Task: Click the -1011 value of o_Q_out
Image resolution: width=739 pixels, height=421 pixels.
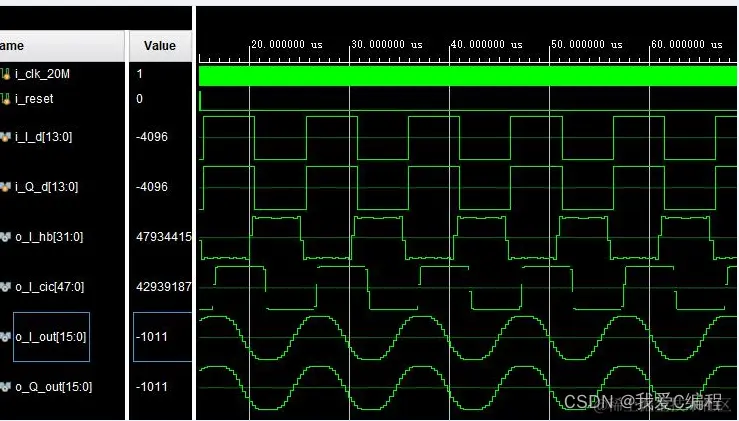Action: click(152, 387)
